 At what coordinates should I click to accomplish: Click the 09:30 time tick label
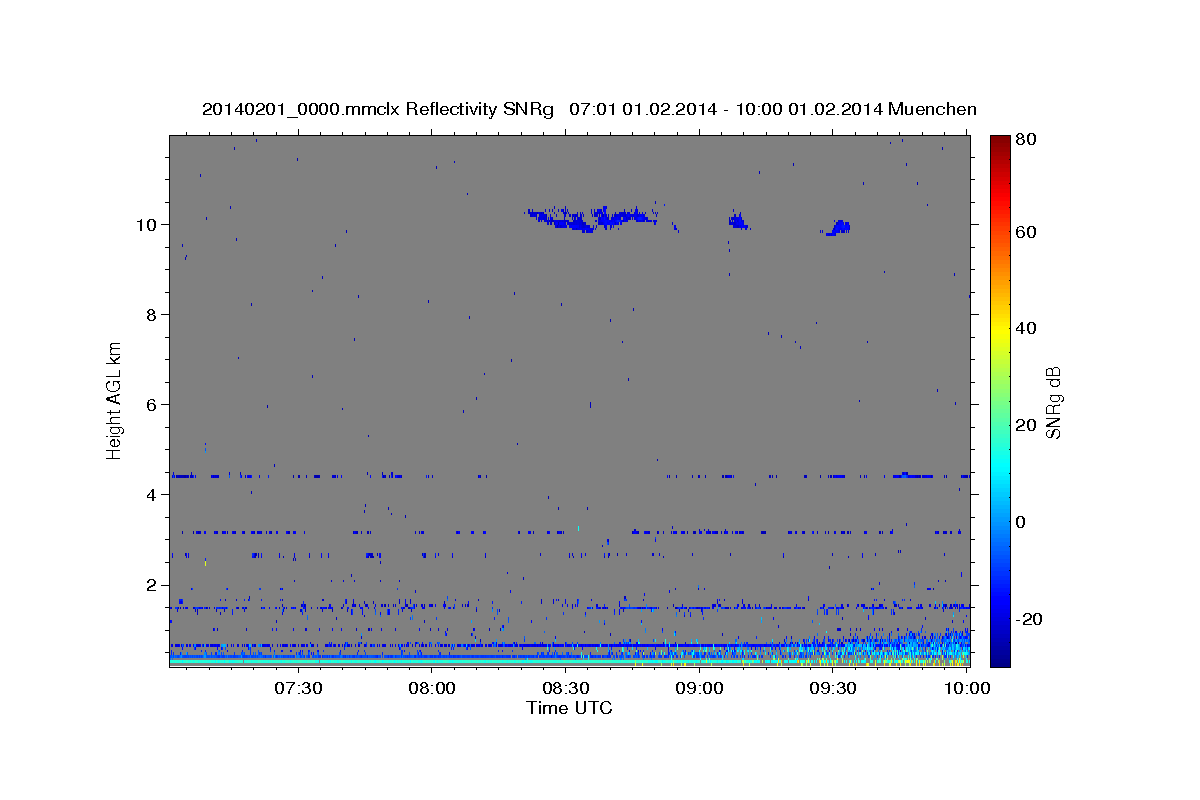pos(833,688)
